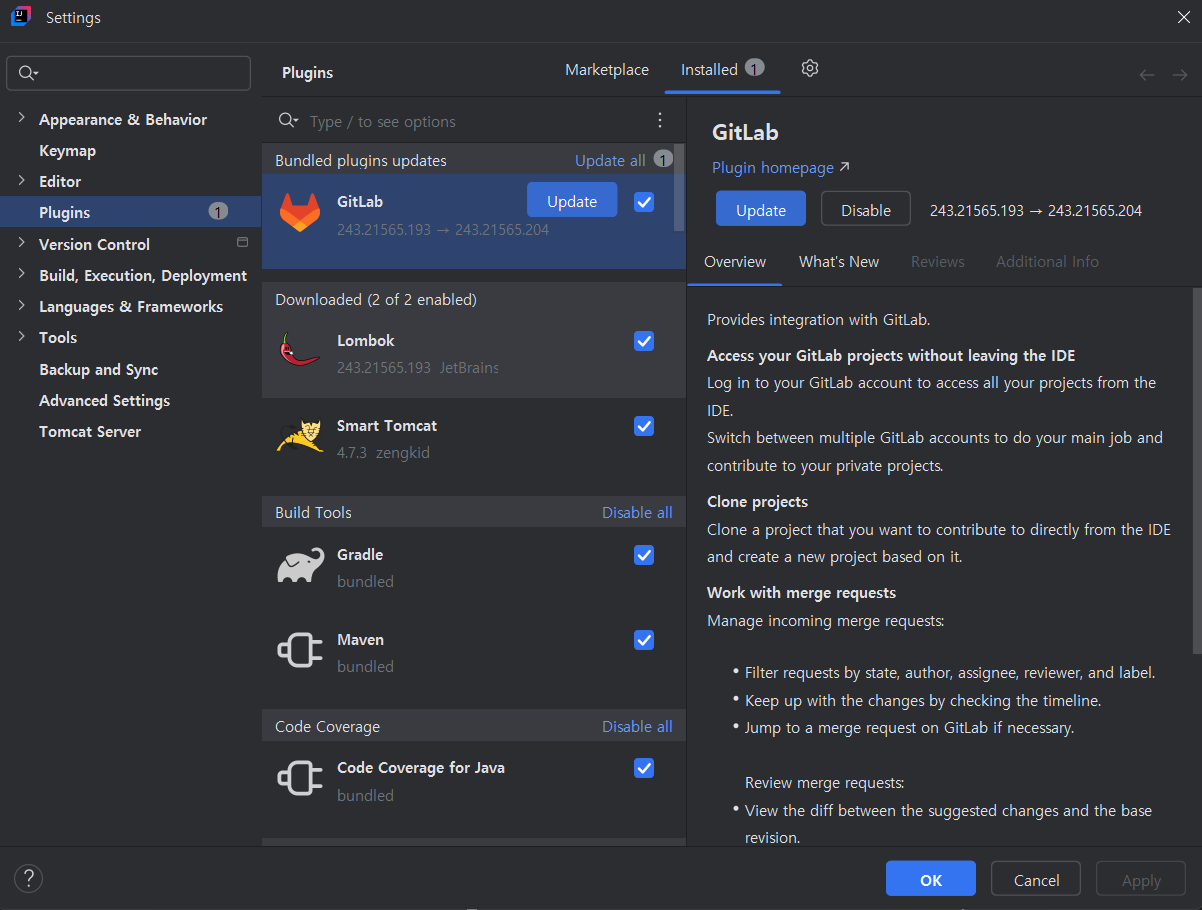1202x910 pixels.
Task: Switch to the Marketplace tab
Action: click(607, 70)
